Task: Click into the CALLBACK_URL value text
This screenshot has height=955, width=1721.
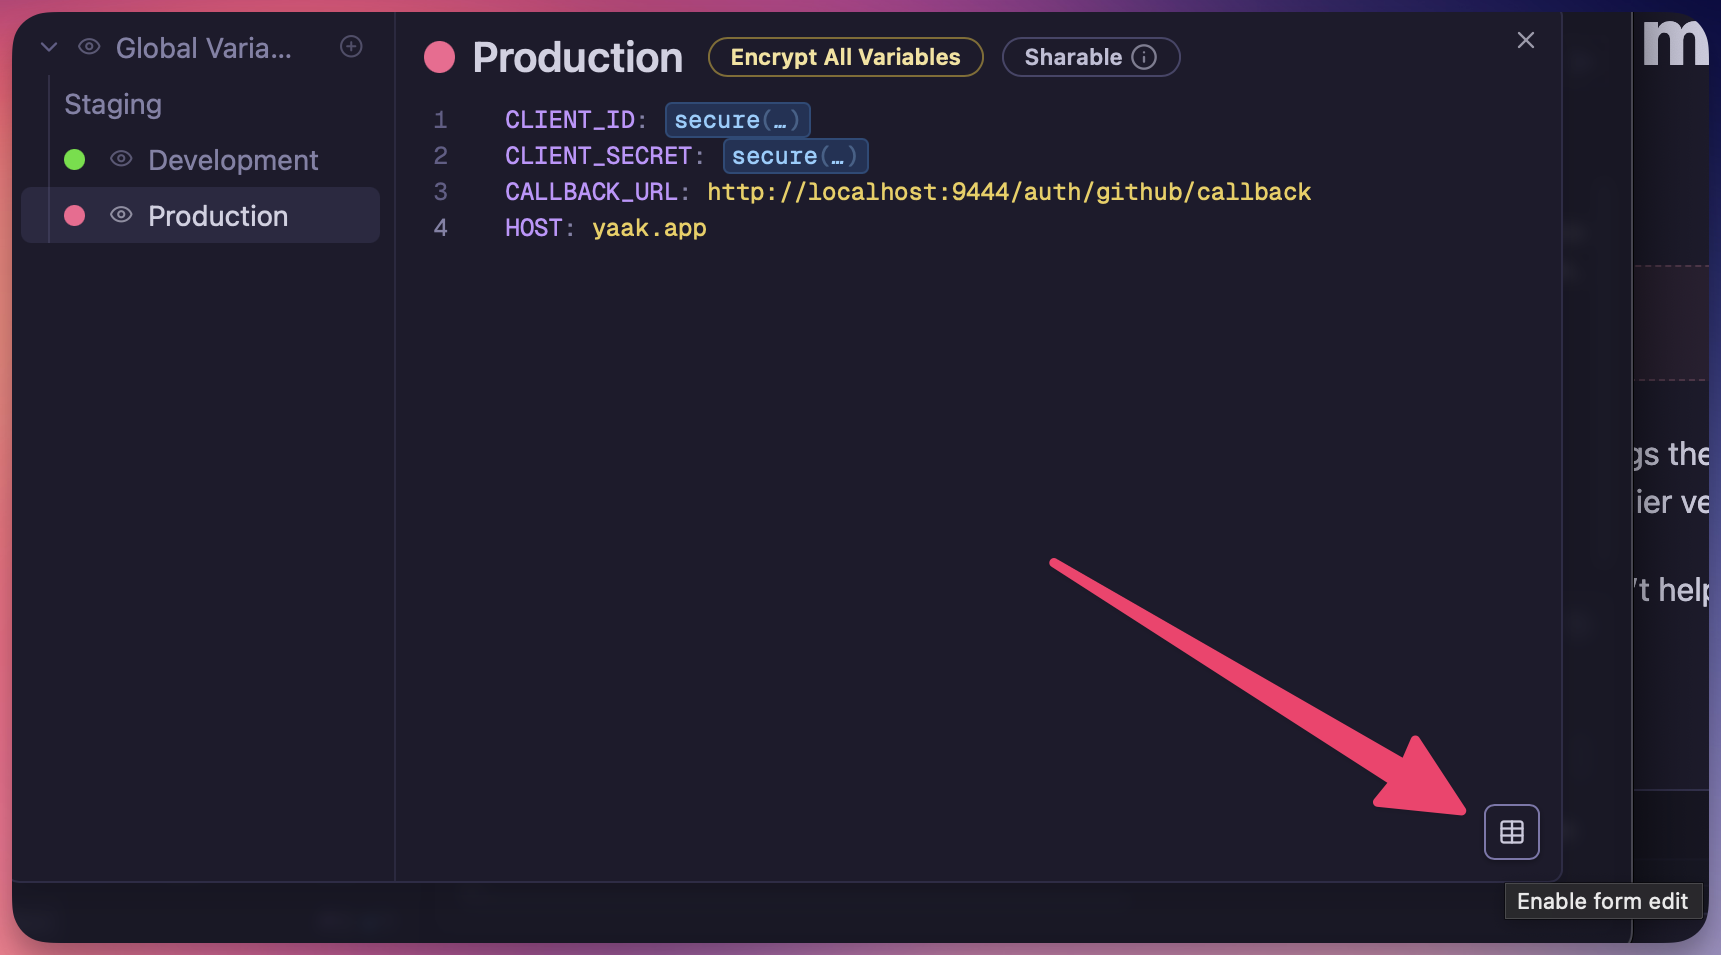Action: pyautogui.click(x=1008, y=192)
